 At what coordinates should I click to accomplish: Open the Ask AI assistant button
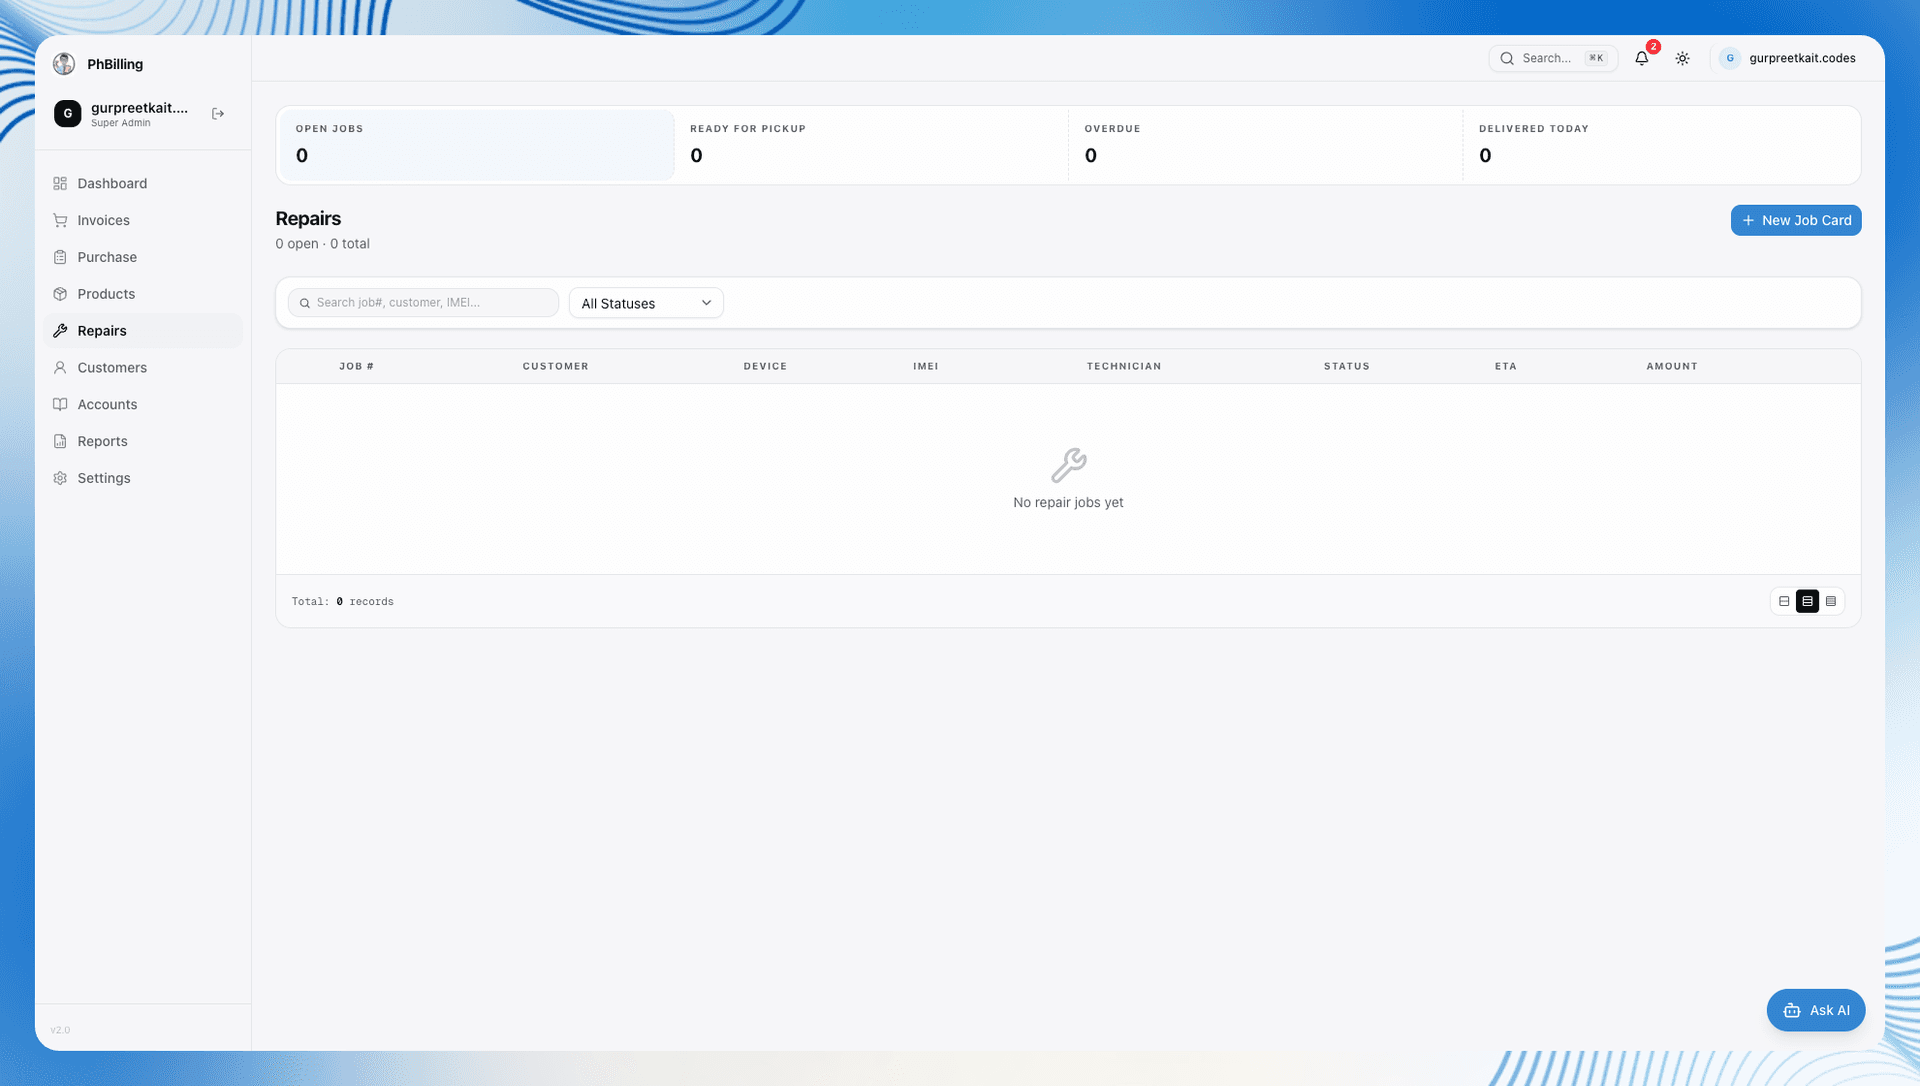tap(1816, 1010)
